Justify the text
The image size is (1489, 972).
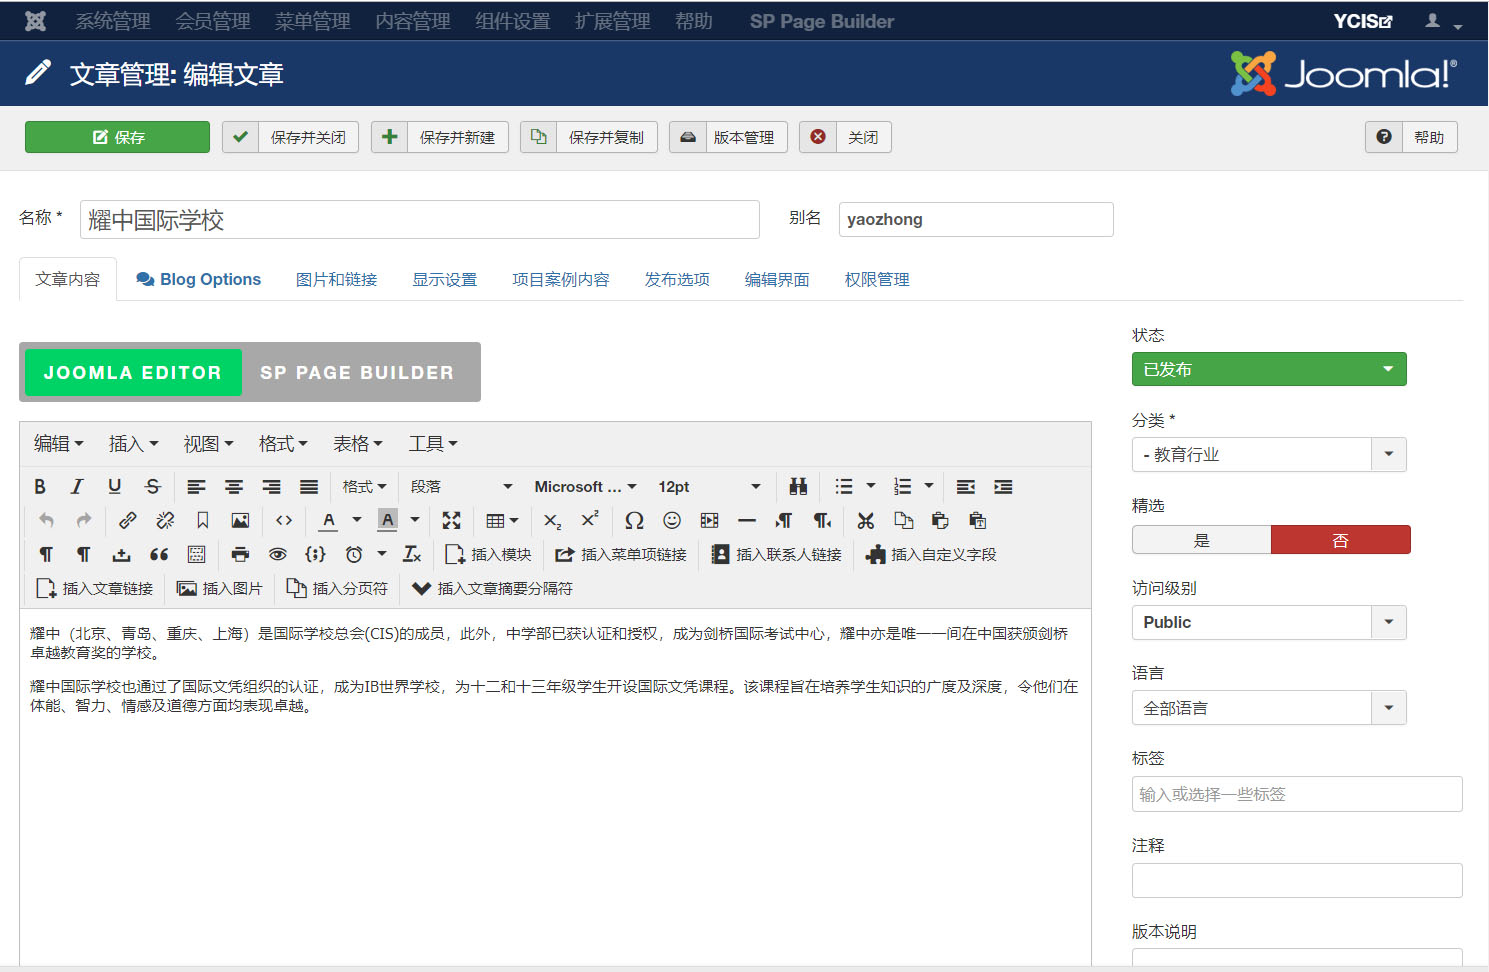pyautogui.click(x=309, y=487)
